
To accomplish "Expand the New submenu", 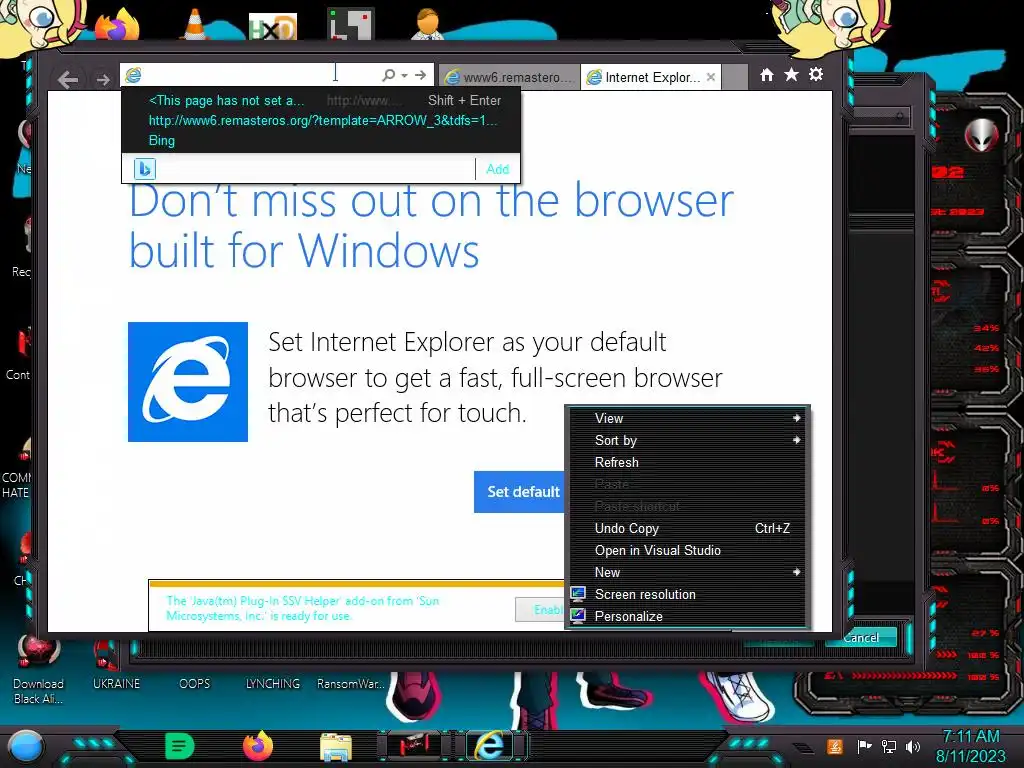I will [x=688, y=573].
